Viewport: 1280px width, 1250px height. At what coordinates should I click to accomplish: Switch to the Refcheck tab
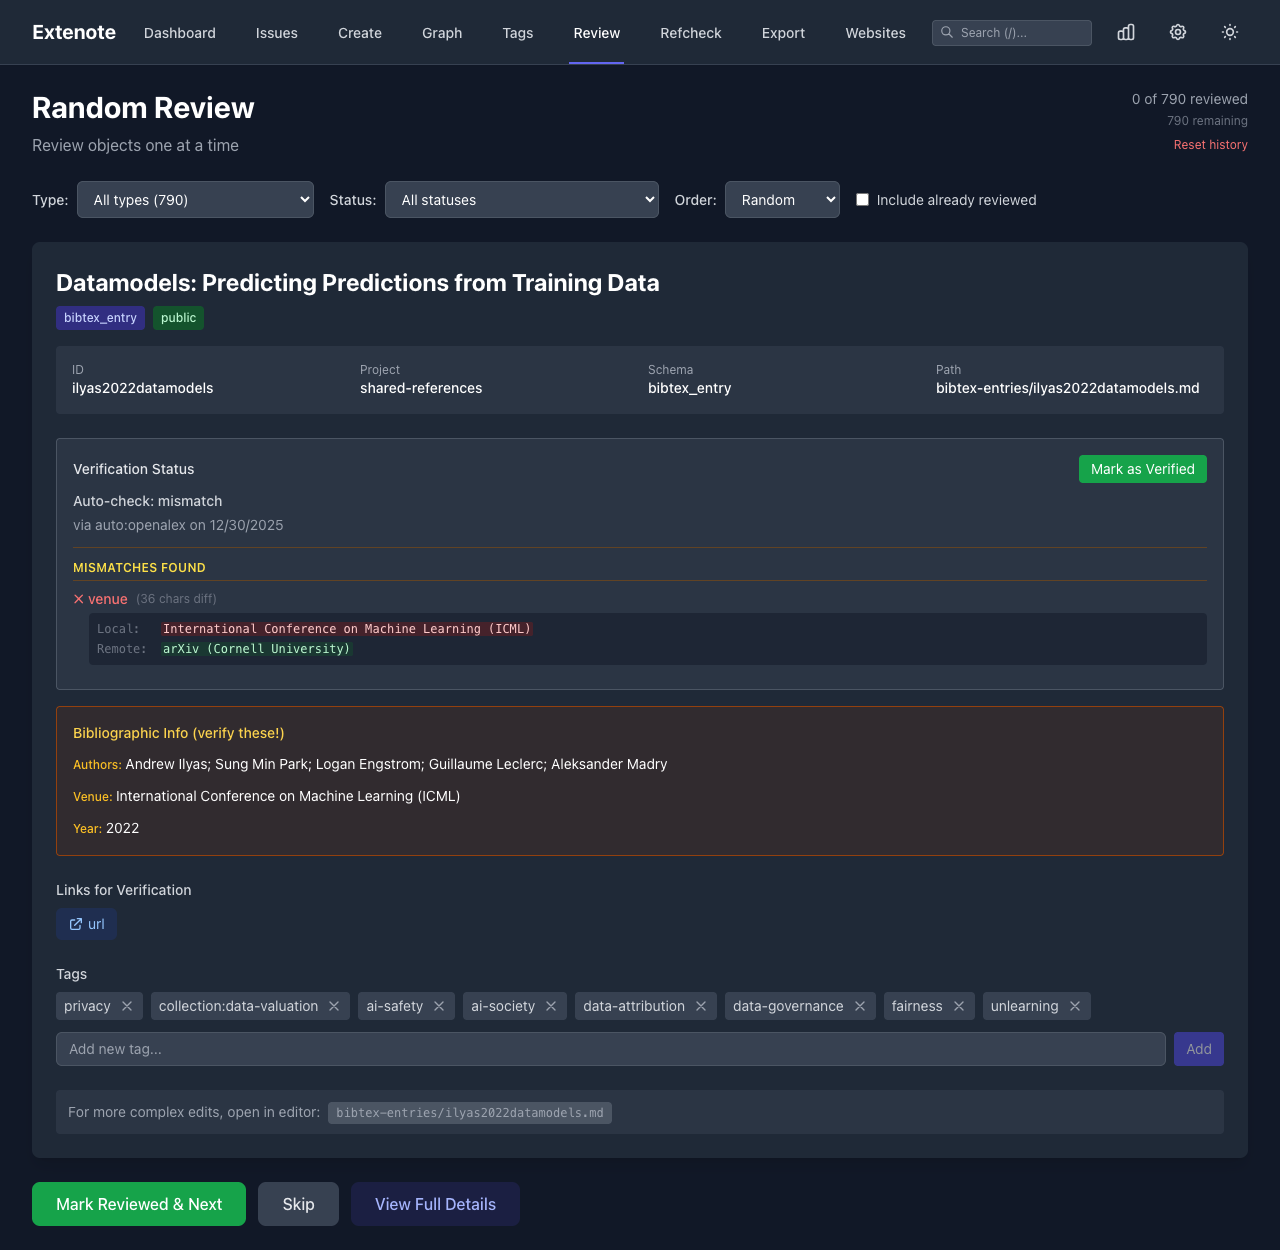pyautogui.click(x=690, y=33)
